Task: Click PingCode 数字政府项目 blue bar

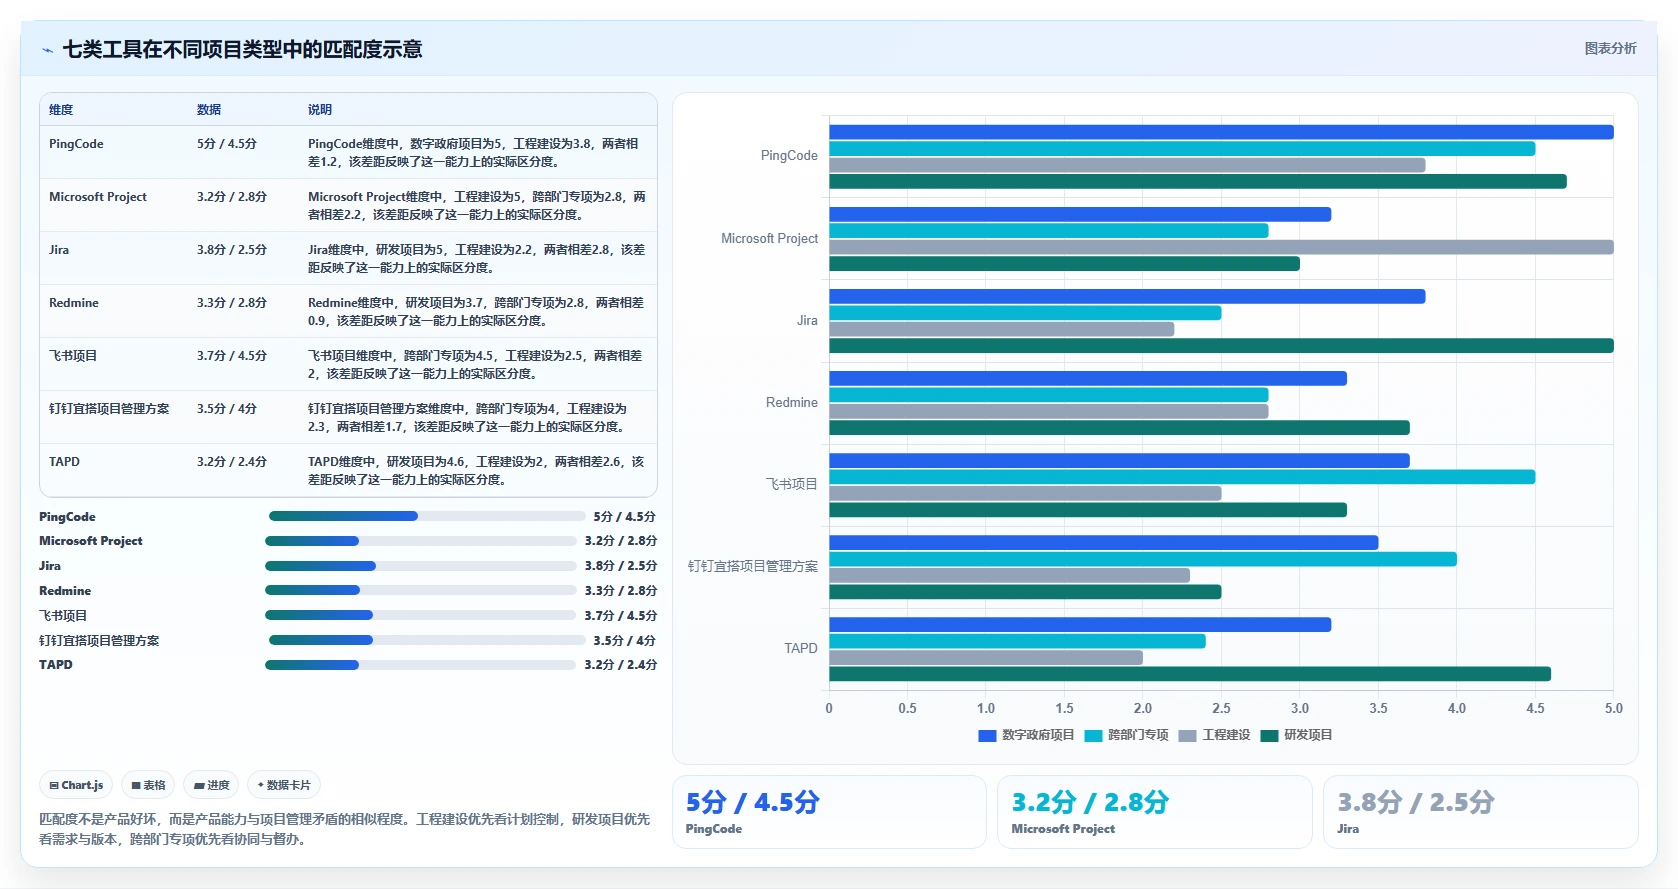Action: pos(1221,132)
